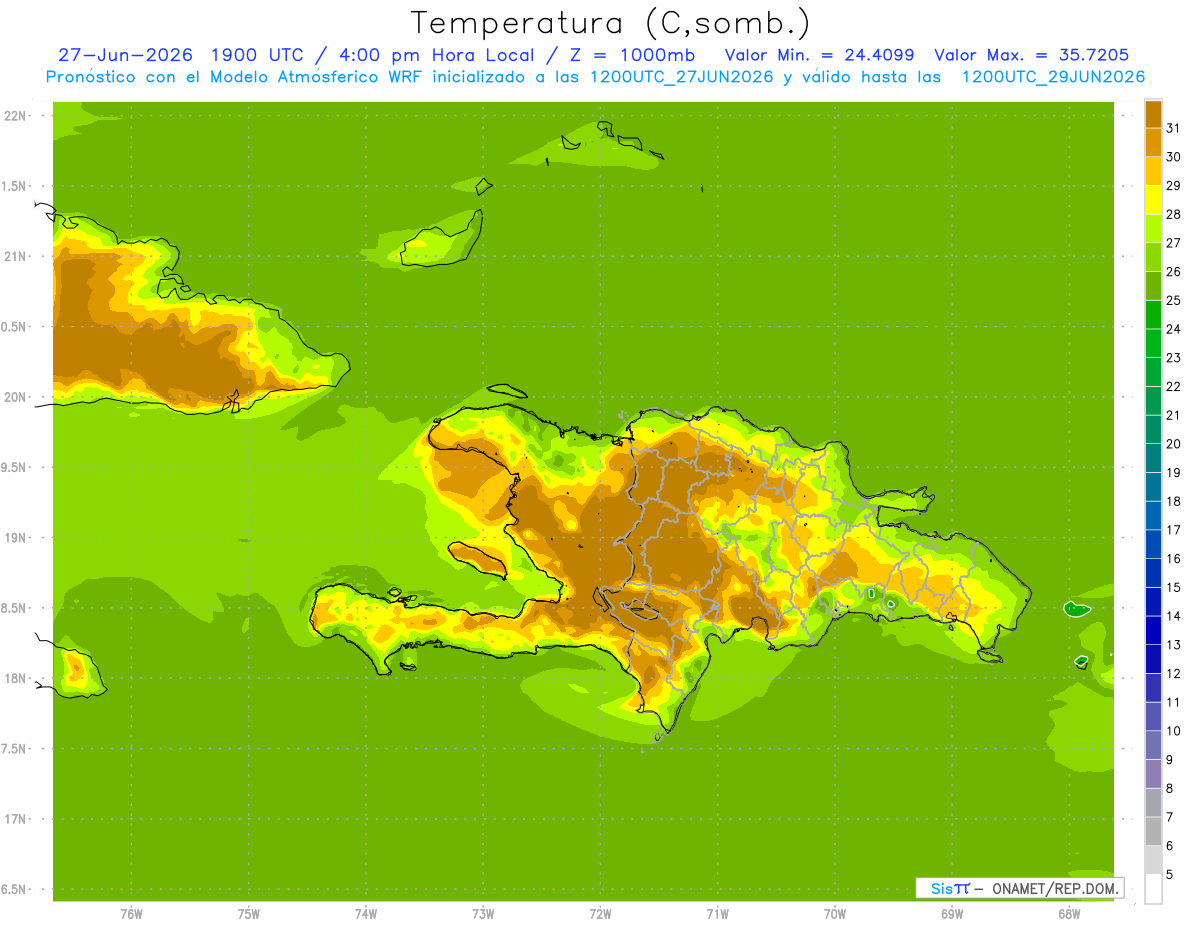Click "Valor Max. = 35.7205" text
The width and height of the screenshot is (1200, 927).
point(1032,55)
